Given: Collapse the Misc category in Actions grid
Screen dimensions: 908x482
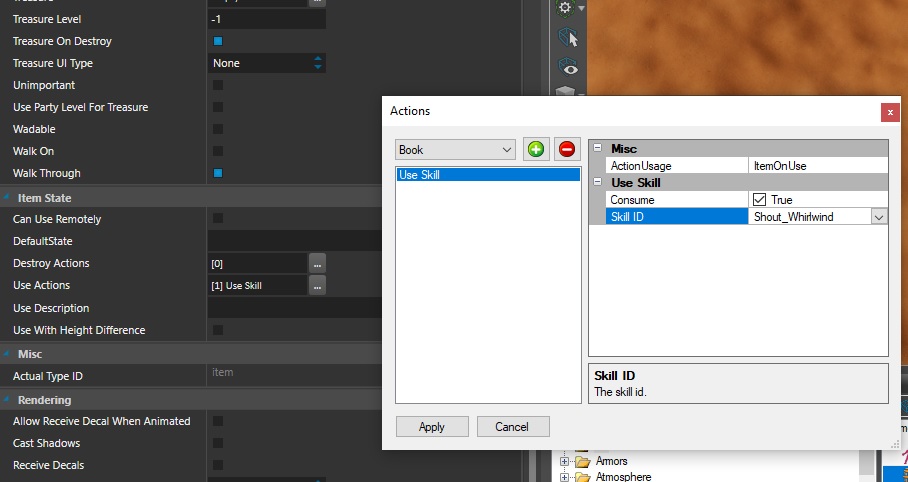Looking at the screenshot, I should (x=598, y=148).
